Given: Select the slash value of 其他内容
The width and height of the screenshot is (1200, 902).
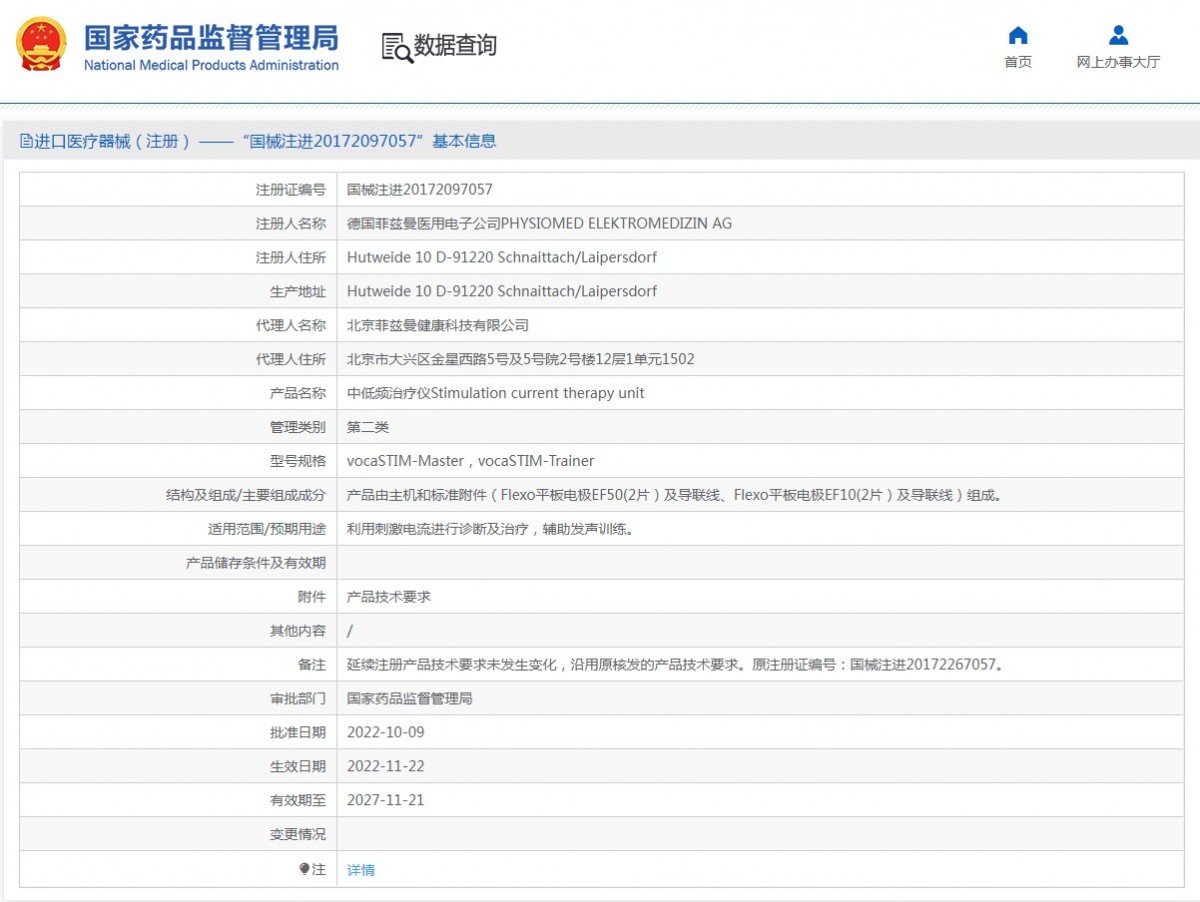Looking at the screenshot, I should click(x=350, y=631).
